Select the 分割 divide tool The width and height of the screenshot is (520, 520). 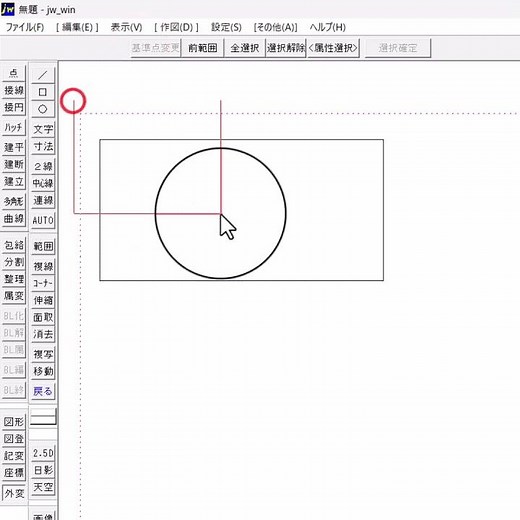[14, 262]
